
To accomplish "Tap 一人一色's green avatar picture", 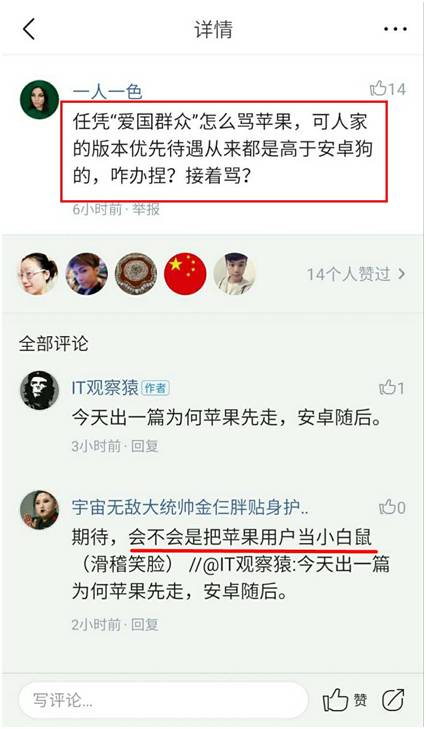I will point(40,99).
